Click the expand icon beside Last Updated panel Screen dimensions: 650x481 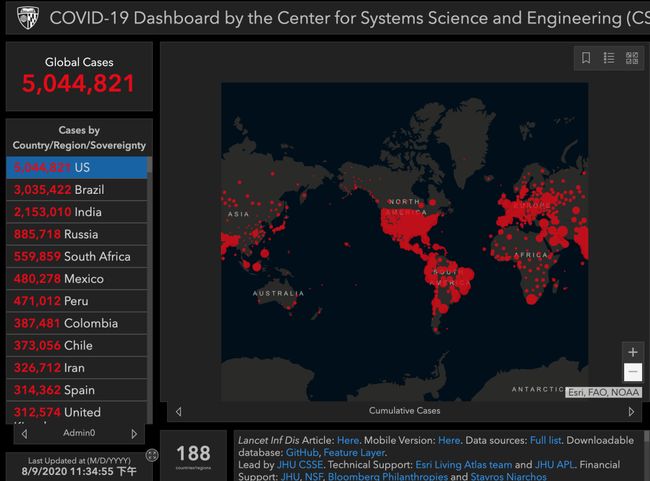(152, 455)
